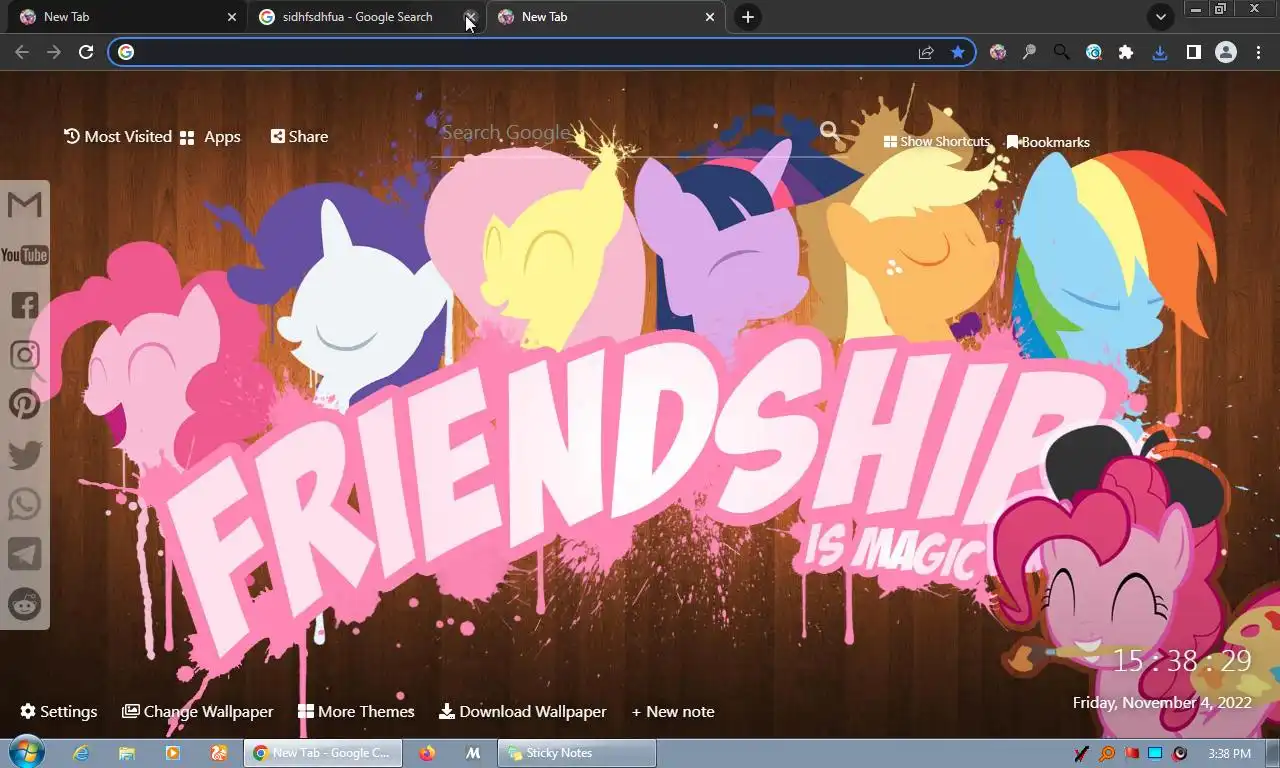Open new tab Settings
This screenshot has height=768, width=1280.
pyautogui.click(x=59, y=712)
